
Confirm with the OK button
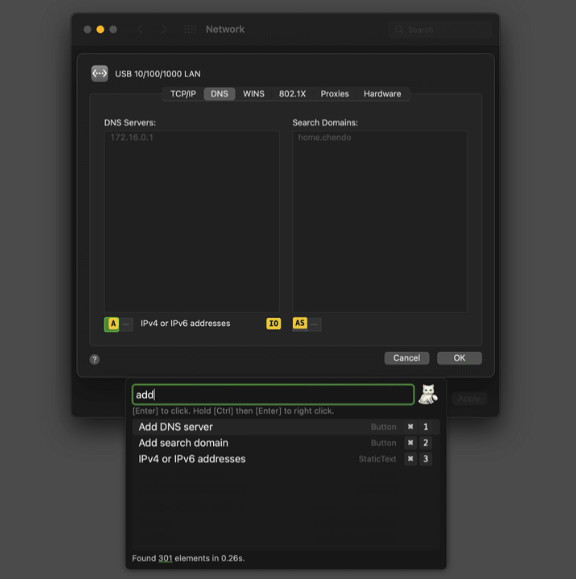pyautogui.click(x=459, y=358)
